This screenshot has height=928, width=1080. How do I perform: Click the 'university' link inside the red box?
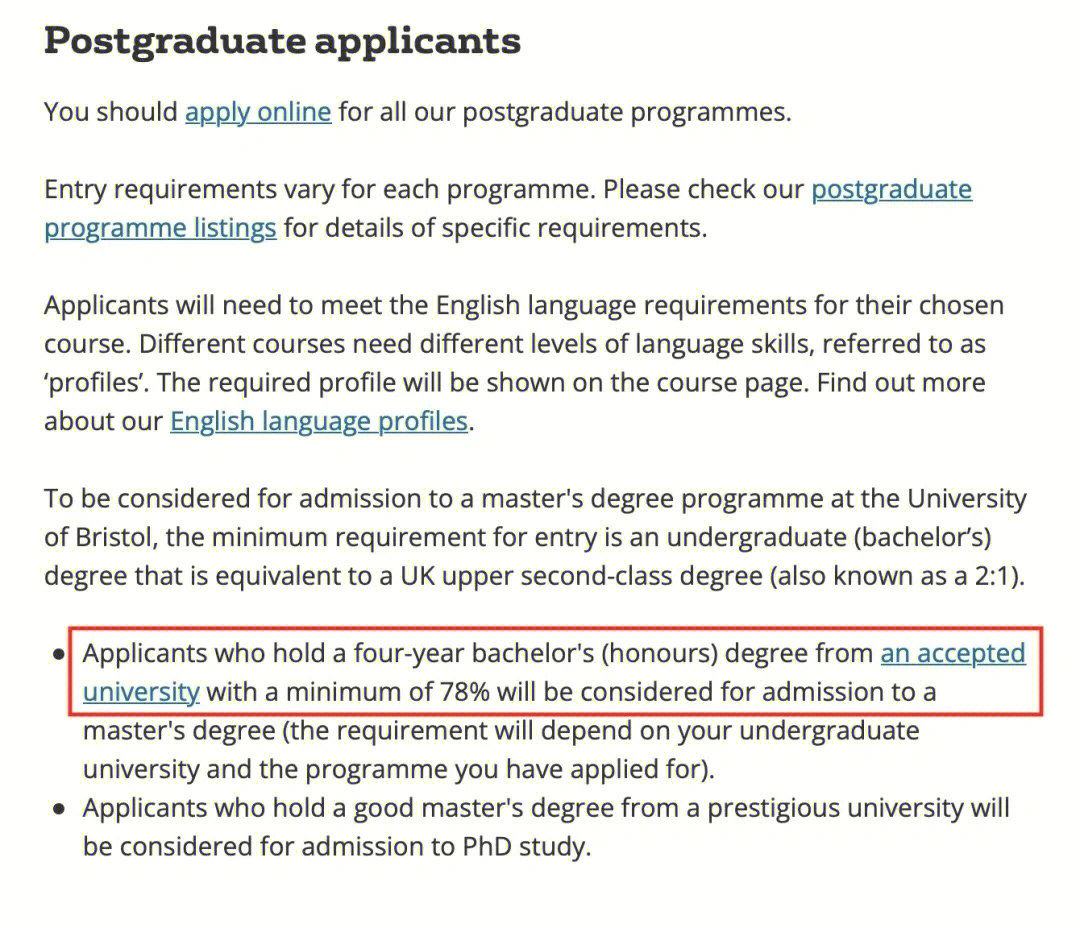141,692
